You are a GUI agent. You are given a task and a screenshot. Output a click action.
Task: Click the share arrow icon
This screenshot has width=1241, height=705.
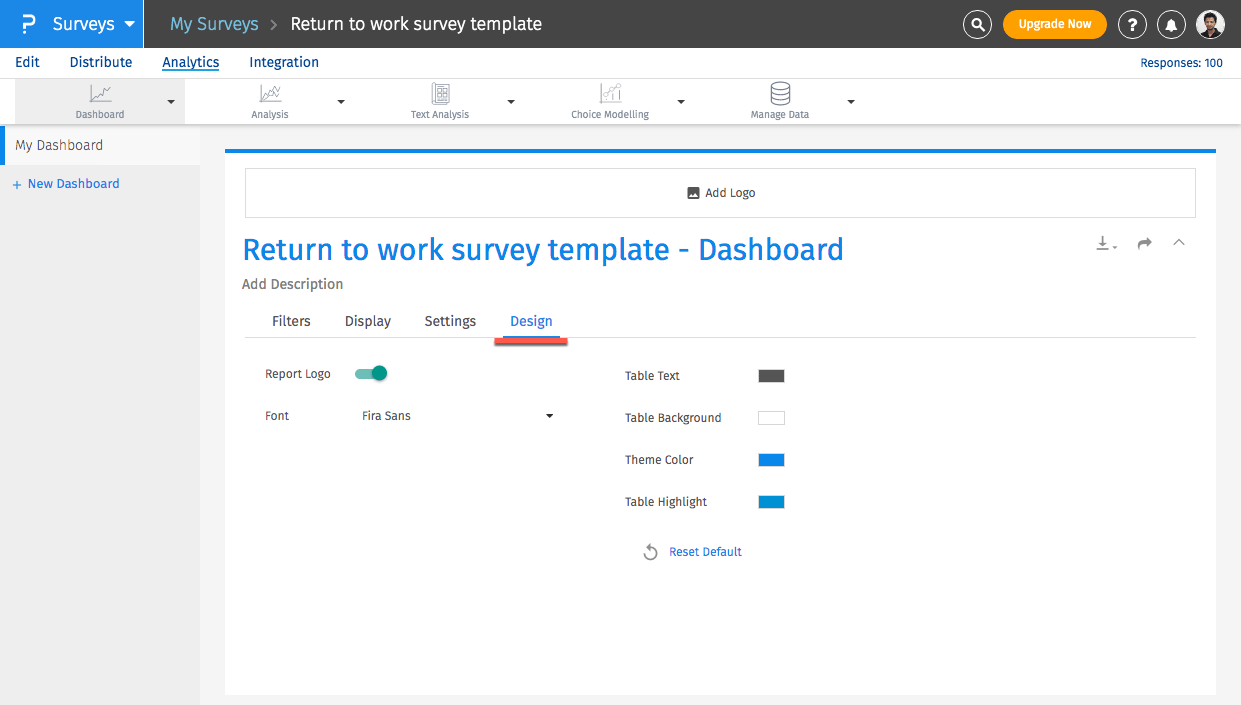coord(1145,243)
